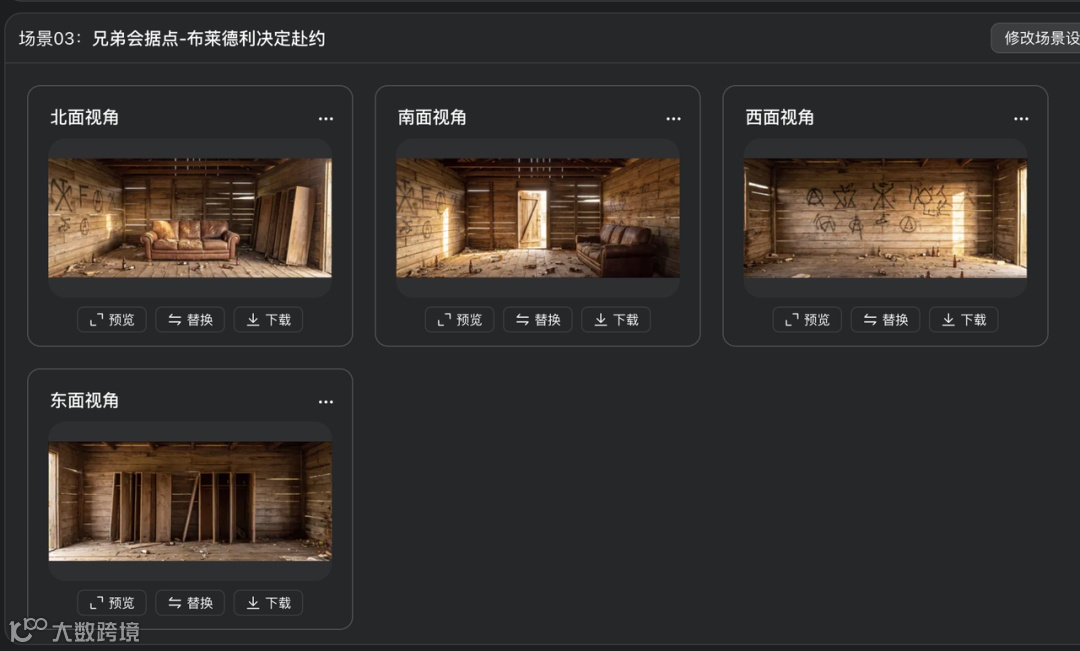Open the more-options menu for 北面视角
Image resolution: width=1080 pixels, height=651 pixels.
point(326,118)
